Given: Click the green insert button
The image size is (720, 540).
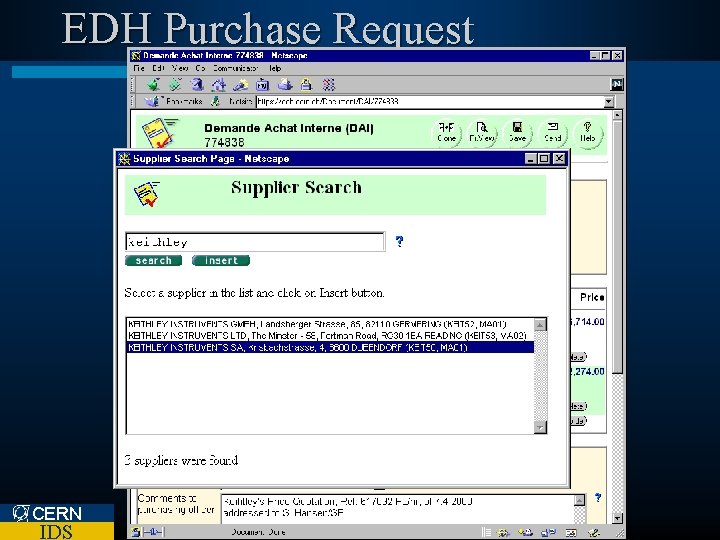Looking at the screenshot, I should (x=221, y=260).
